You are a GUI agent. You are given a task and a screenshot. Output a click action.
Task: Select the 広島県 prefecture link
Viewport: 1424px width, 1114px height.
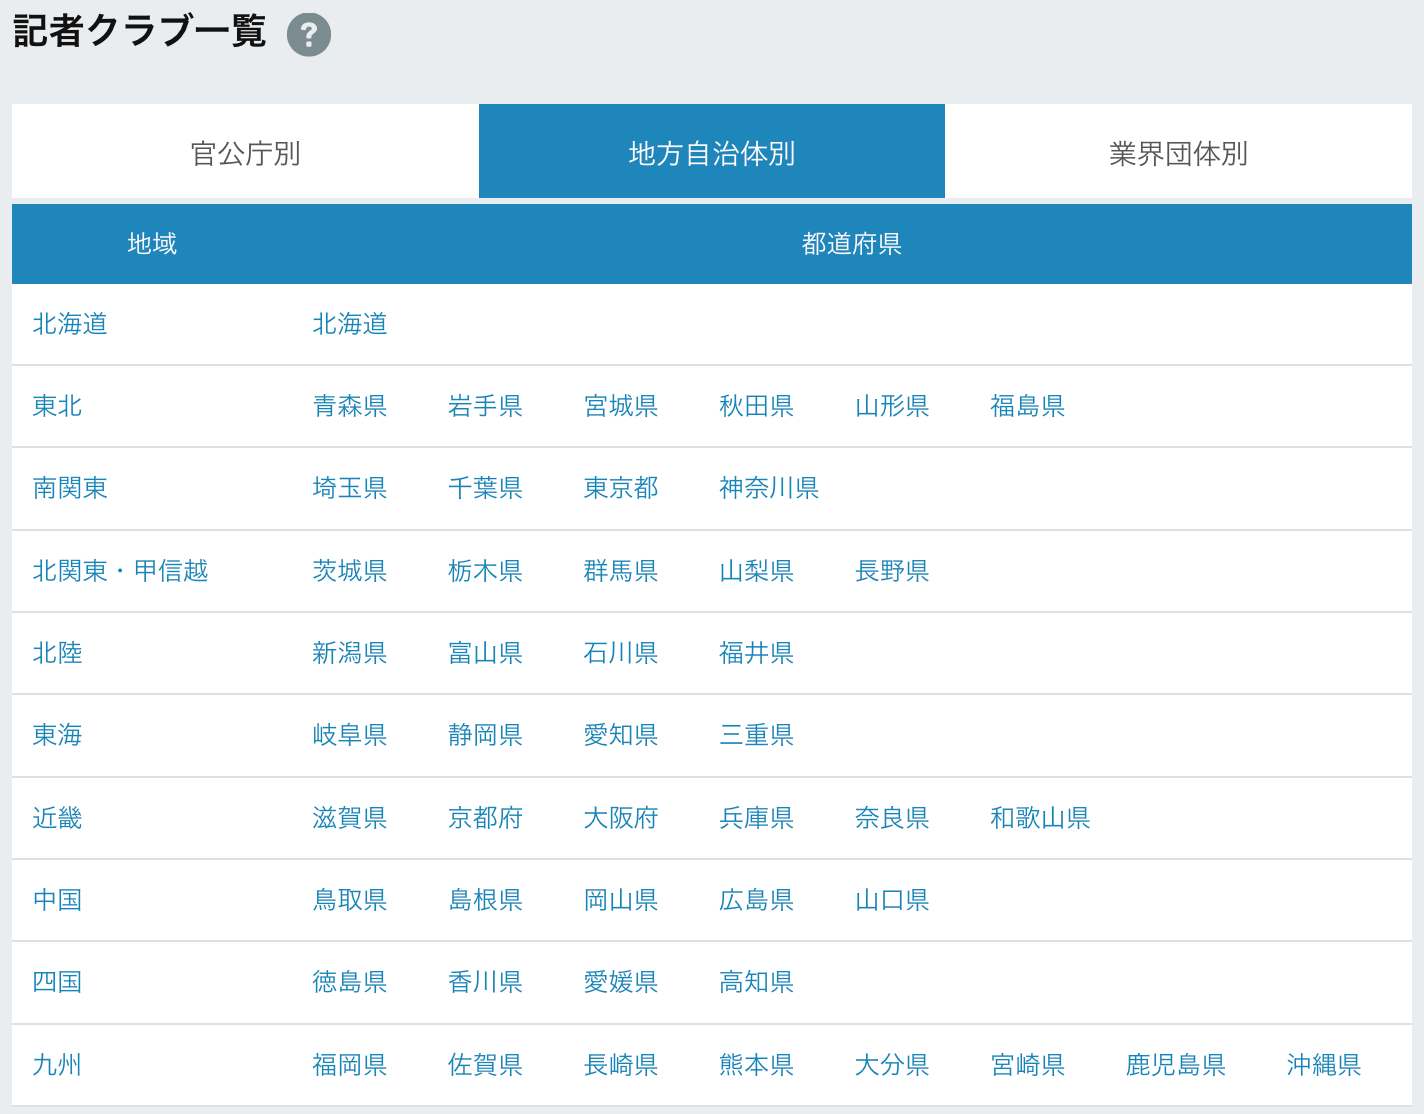(x=755, y=900)
